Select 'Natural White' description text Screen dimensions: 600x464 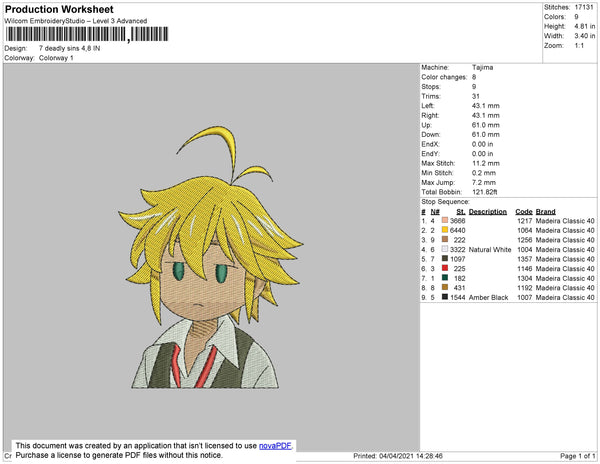(x=490, y=249)
